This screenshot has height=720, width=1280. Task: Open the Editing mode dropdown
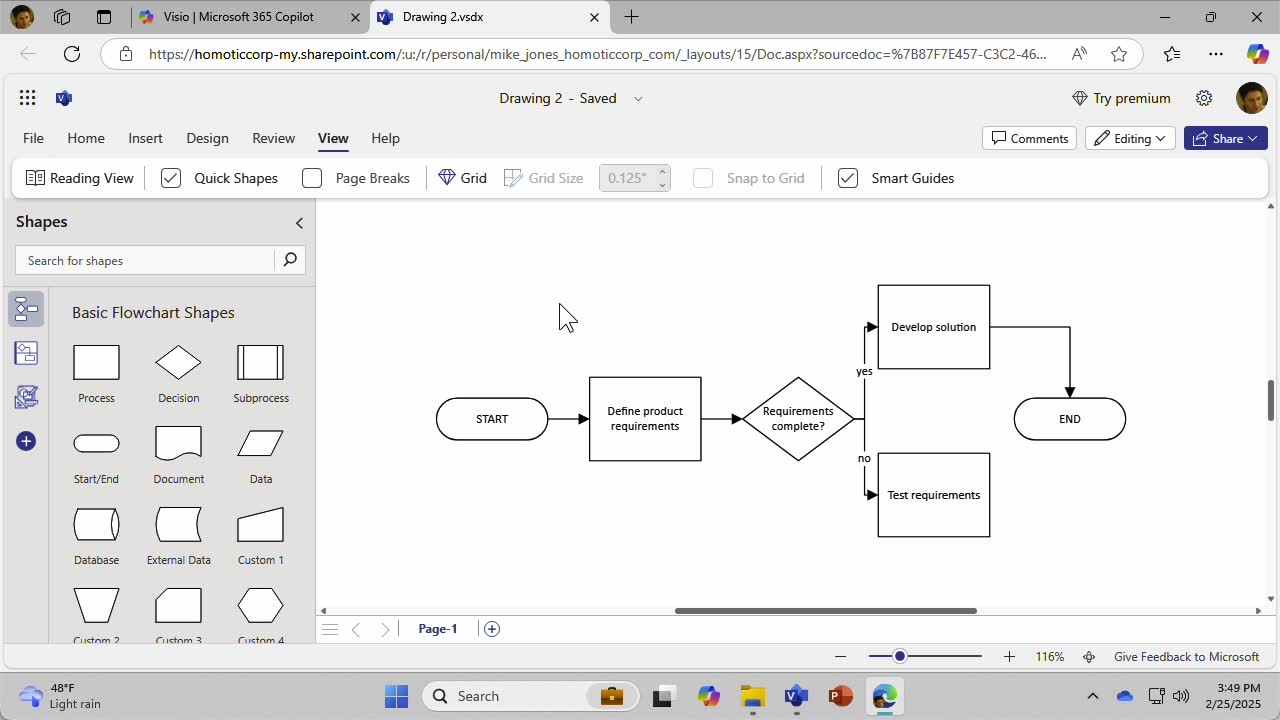1131,138
